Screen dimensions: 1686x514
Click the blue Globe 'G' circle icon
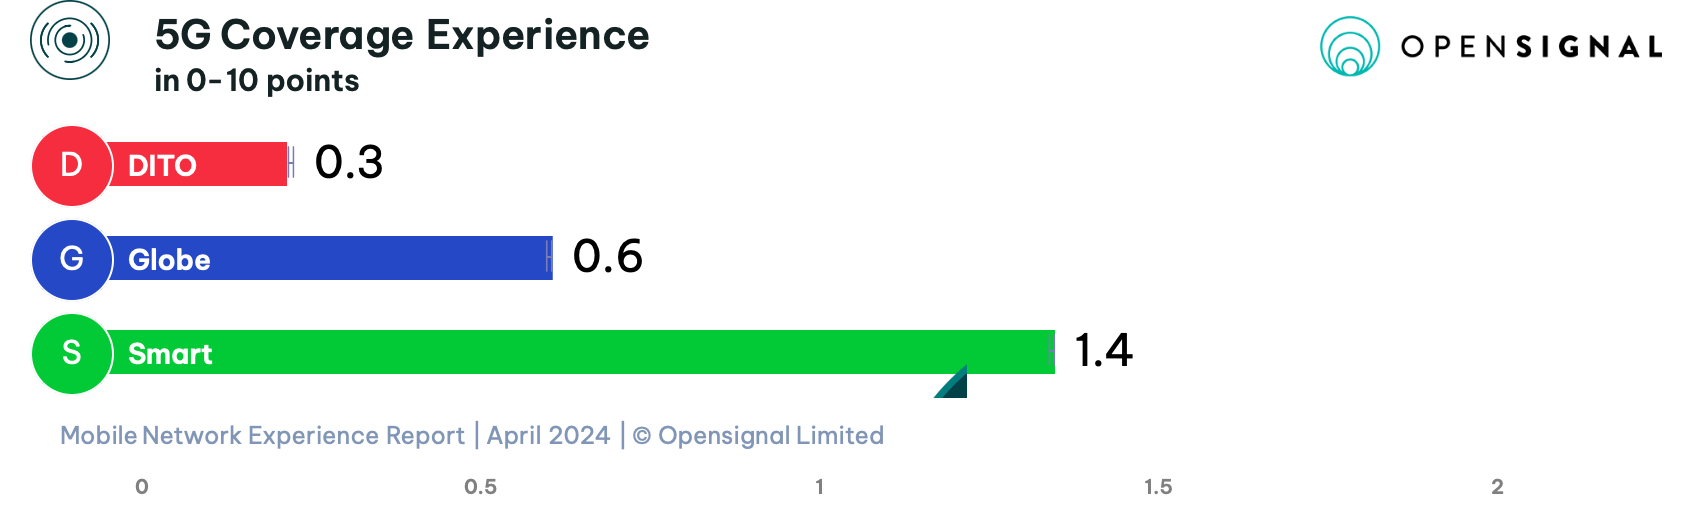tap(71, 259)
